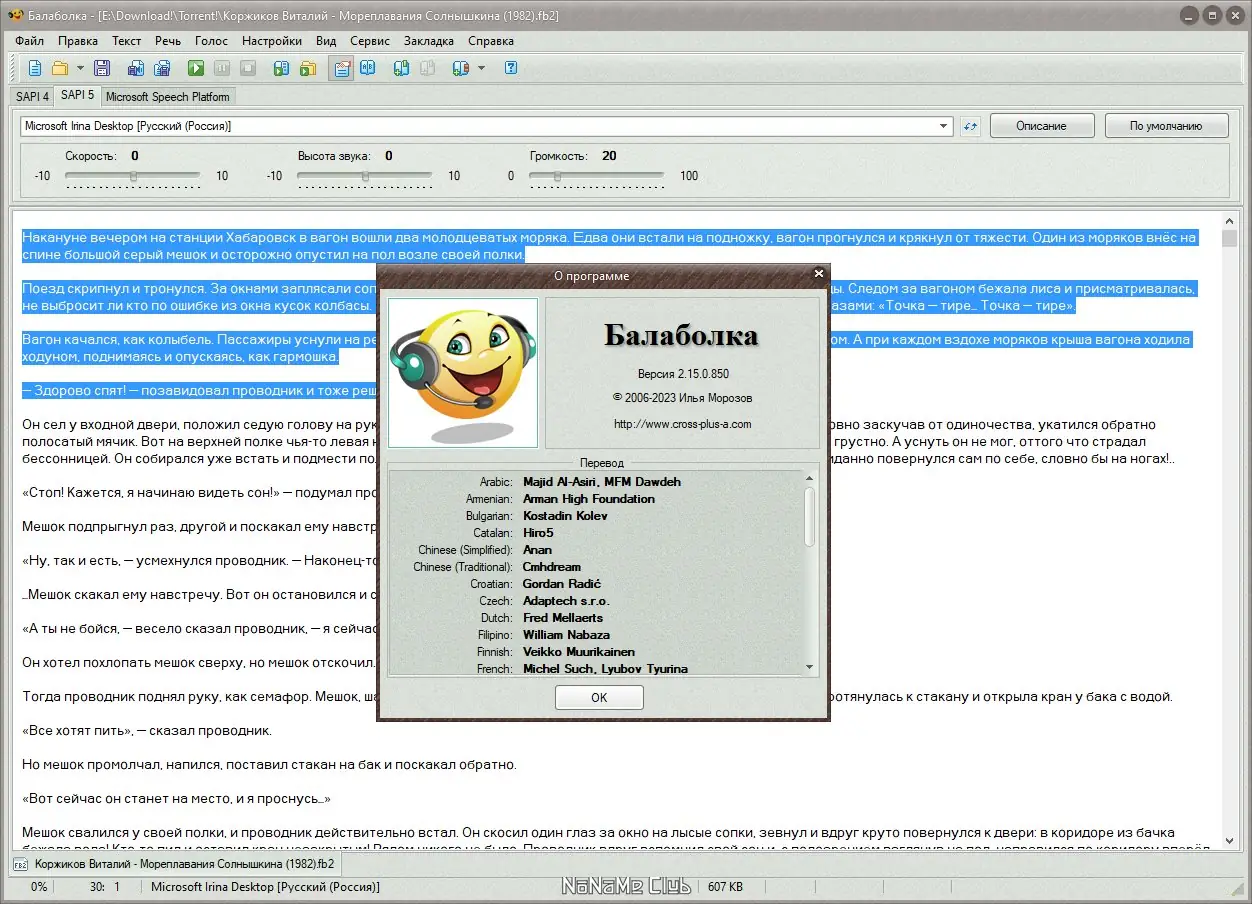Viewport: 1252px width, 904px height.
Task: Click the paragraph starting «Все хотят пить»
Action: pos(147,731)
